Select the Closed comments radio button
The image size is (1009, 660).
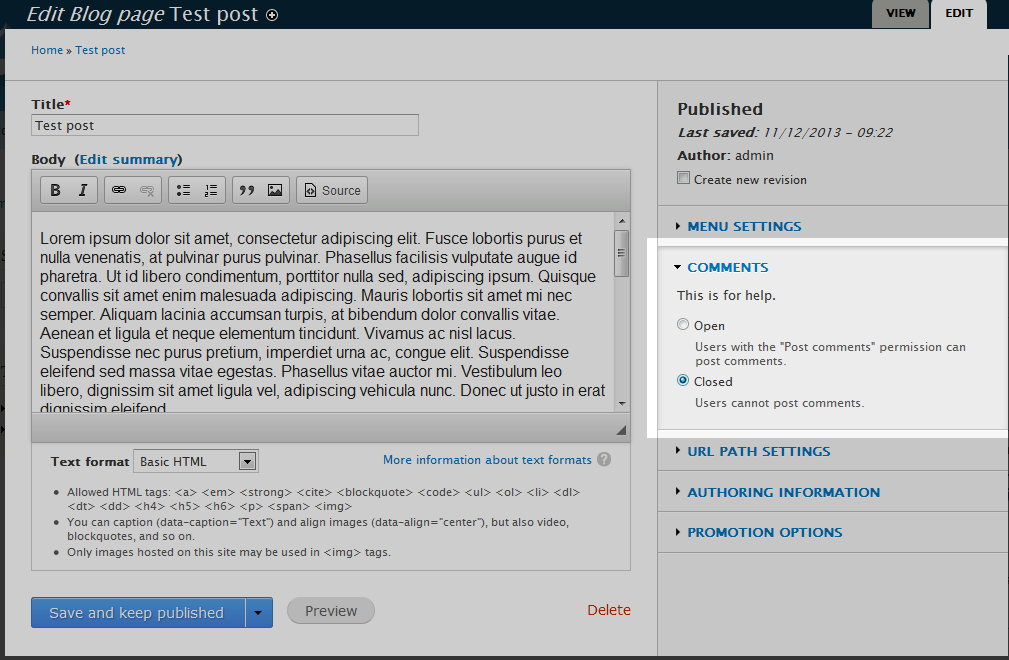pos(683,380)
